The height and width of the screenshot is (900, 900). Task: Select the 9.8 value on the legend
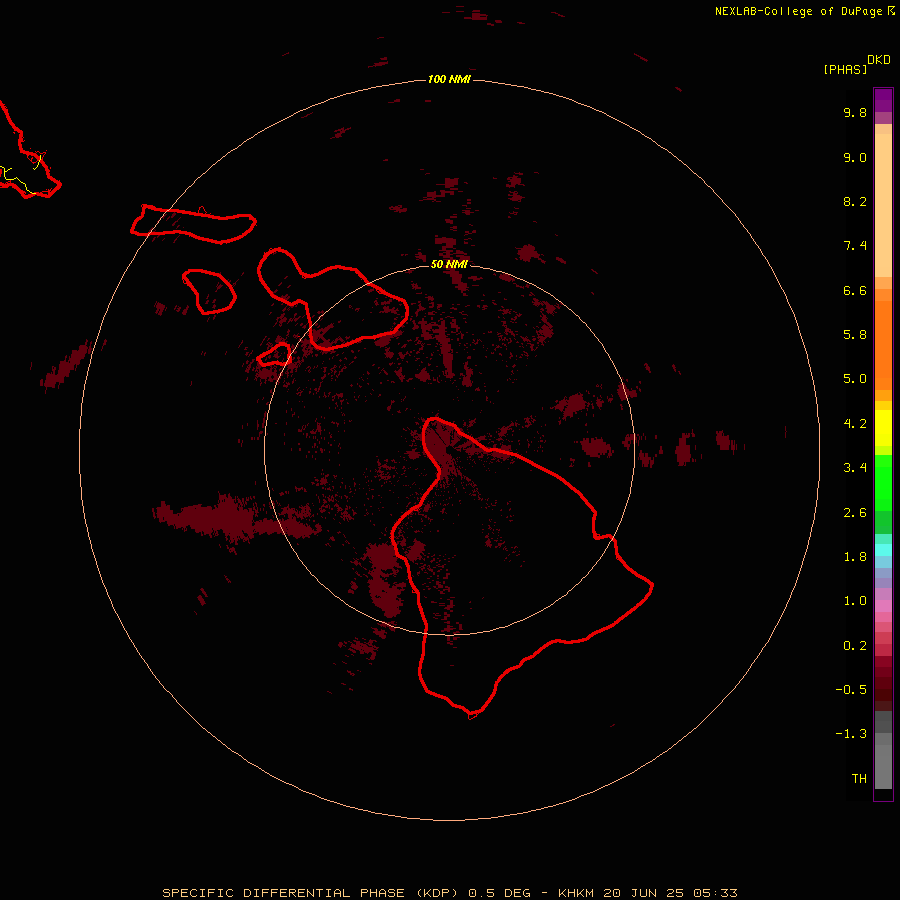(855, 112)
